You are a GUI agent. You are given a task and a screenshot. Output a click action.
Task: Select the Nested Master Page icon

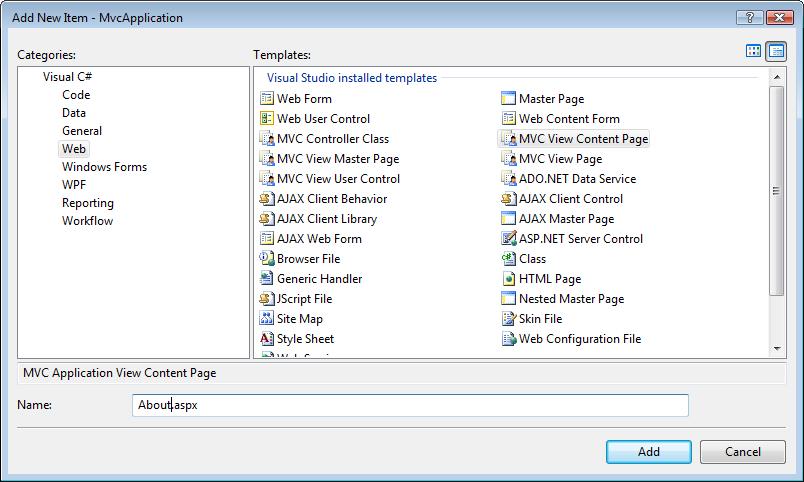[508, 298]
